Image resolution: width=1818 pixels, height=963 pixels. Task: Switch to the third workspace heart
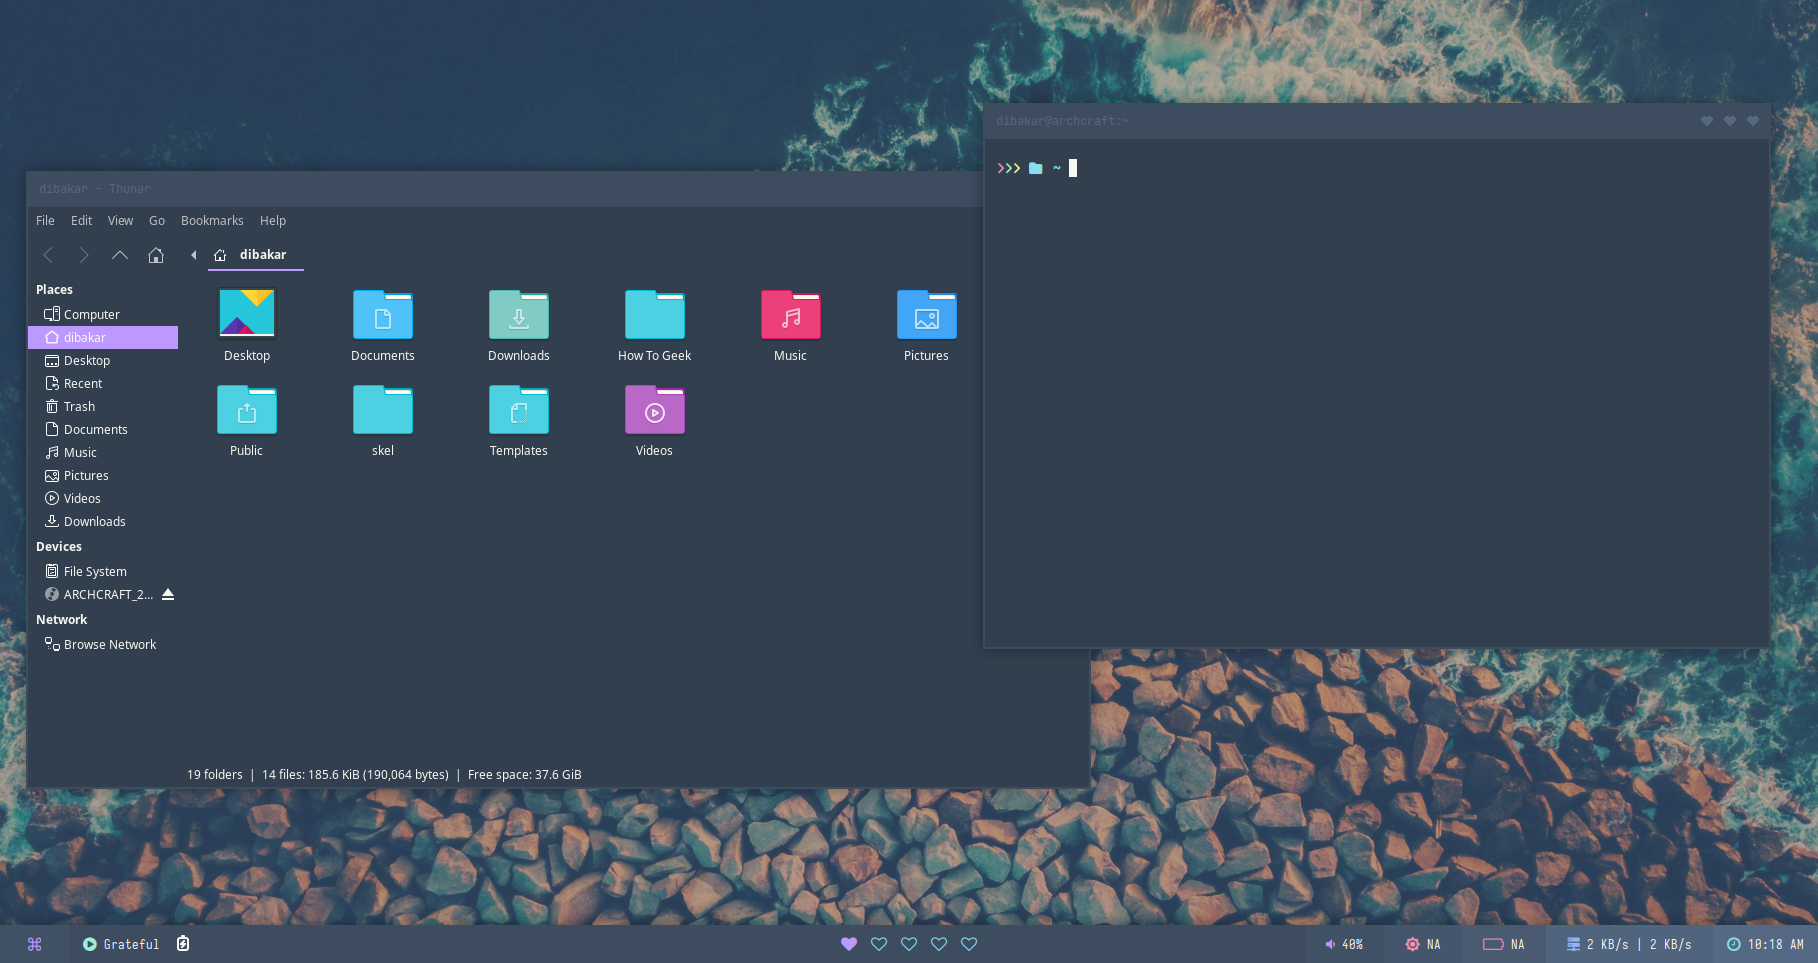[909, 944]
